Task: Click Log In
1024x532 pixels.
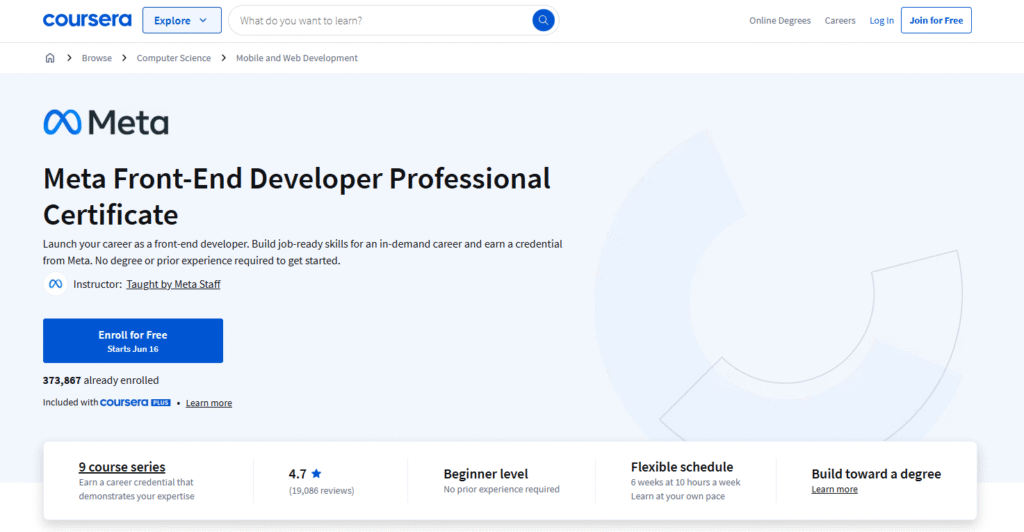Action: tap(882, 20)
